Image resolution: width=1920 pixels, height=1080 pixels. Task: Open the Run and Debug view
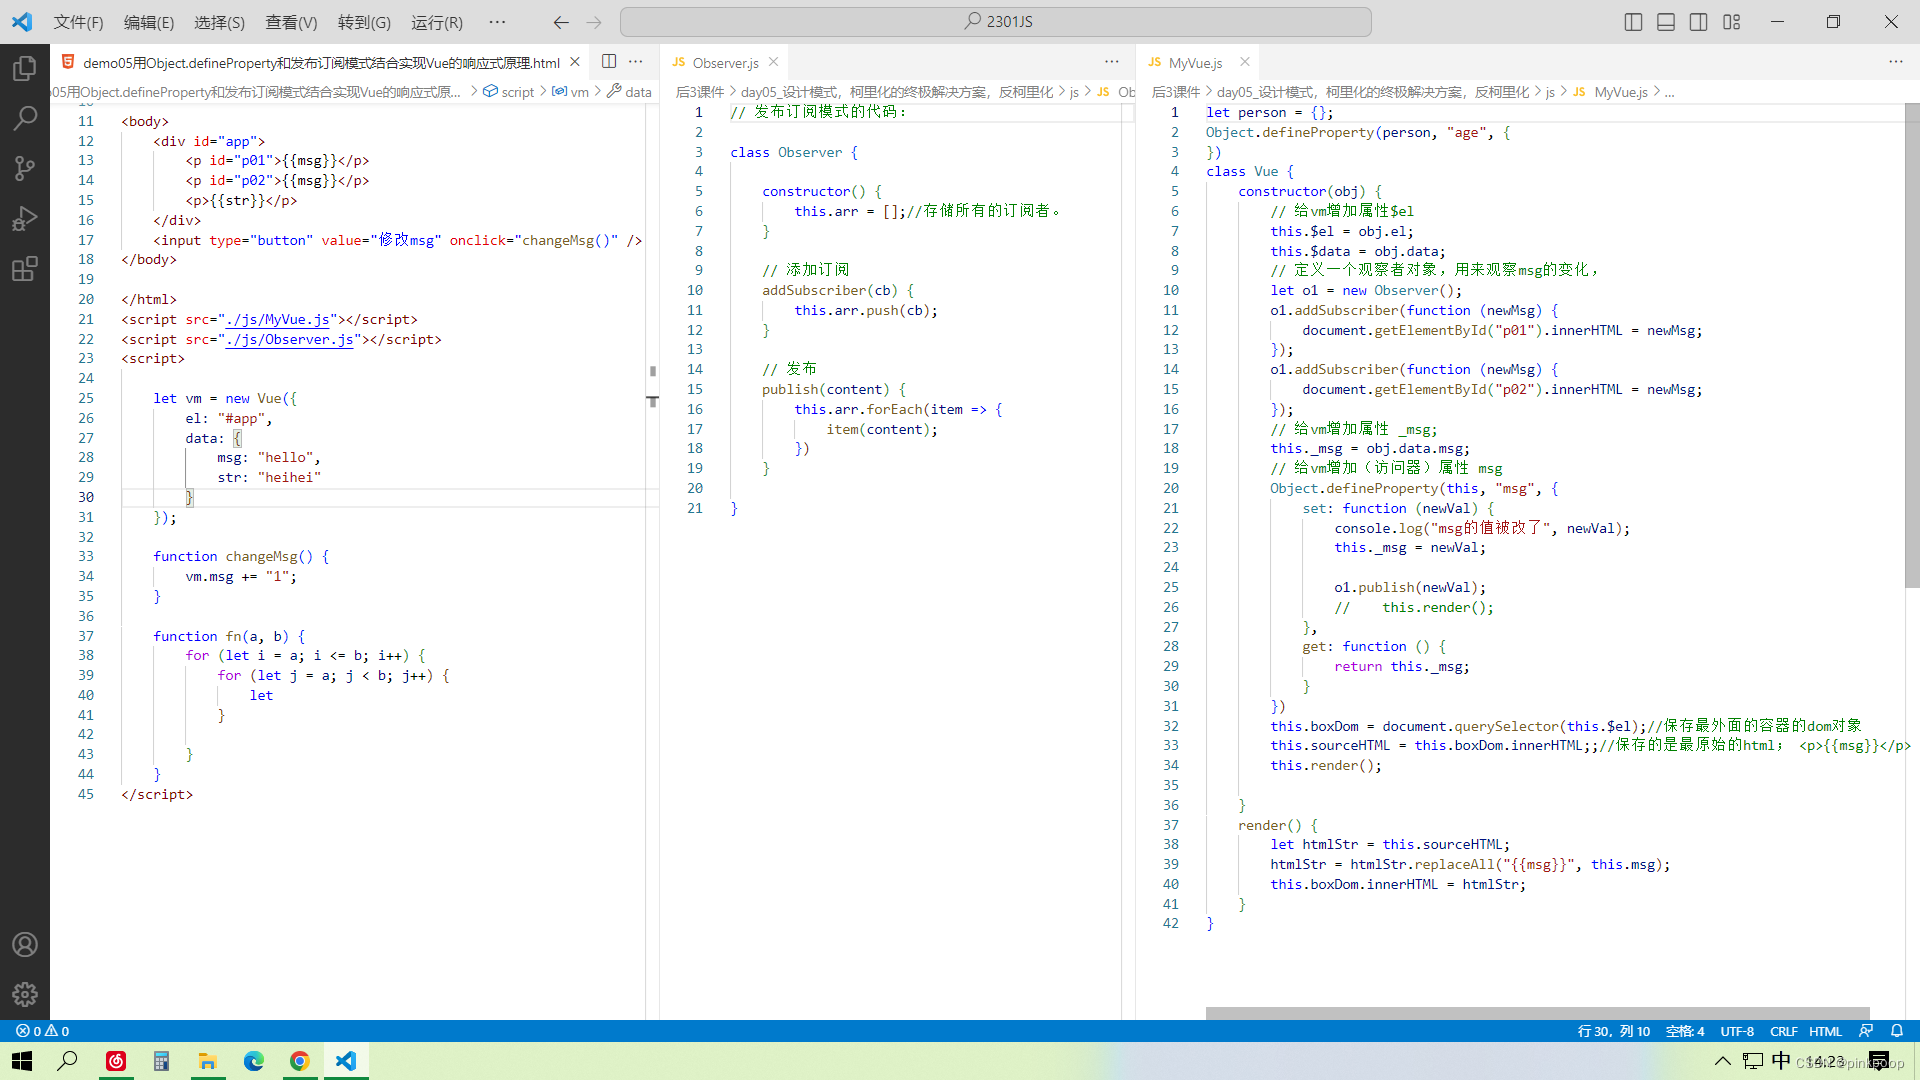click(25, 218)
